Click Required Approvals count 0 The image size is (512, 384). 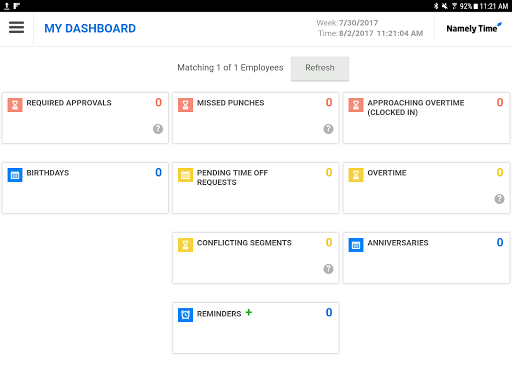[x=159, y=102]
